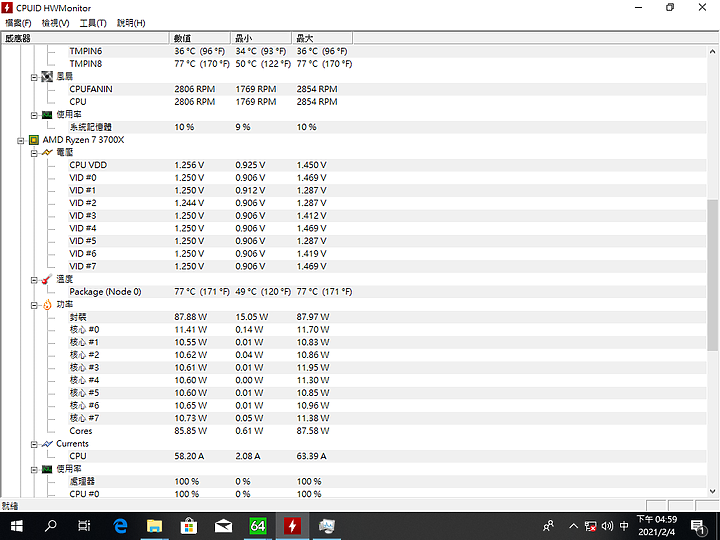Open the 說明(H) menu
The width and height of the screenshot is (720, 540).
pos(131,23)
